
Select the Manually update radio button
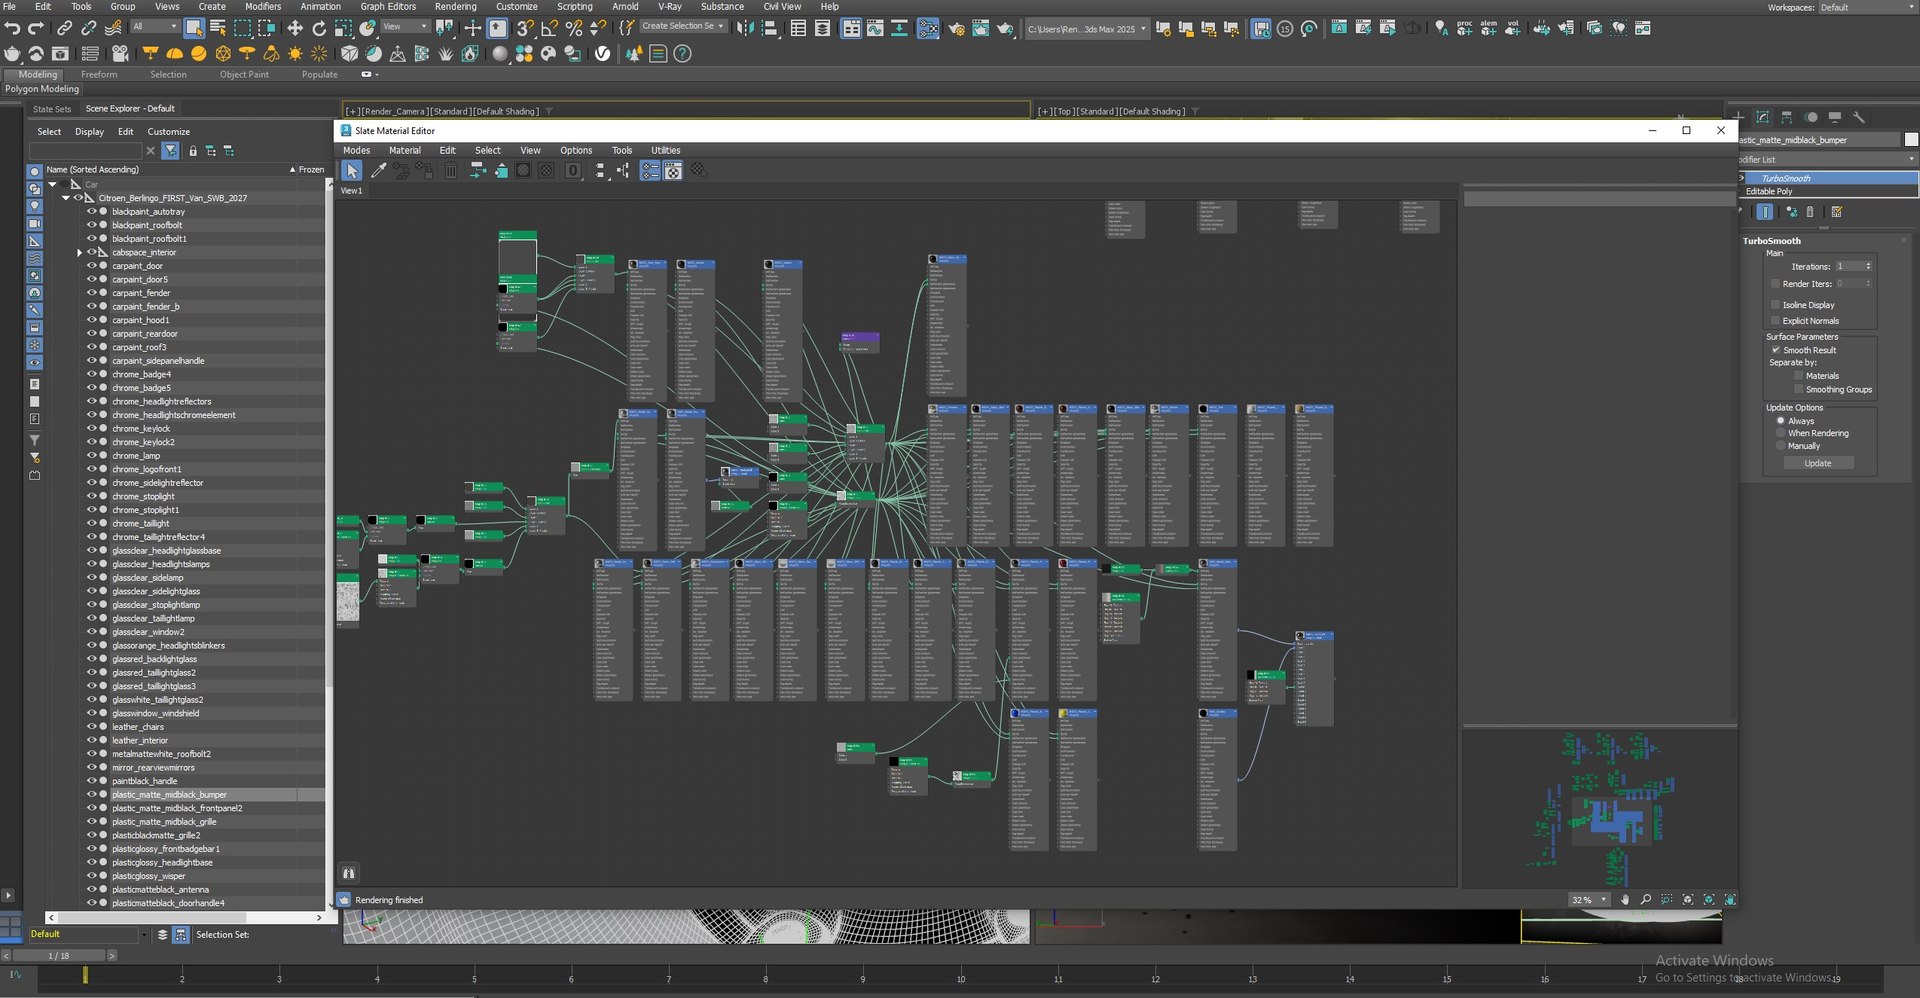(1781, 446)
